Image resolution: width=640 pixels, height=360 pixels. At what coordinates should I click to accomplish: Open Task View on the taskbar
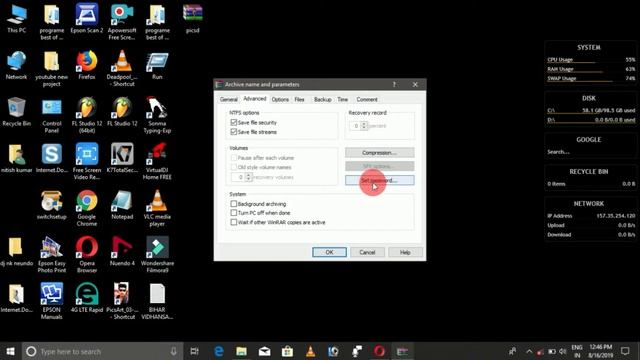(x=195, y=351)
